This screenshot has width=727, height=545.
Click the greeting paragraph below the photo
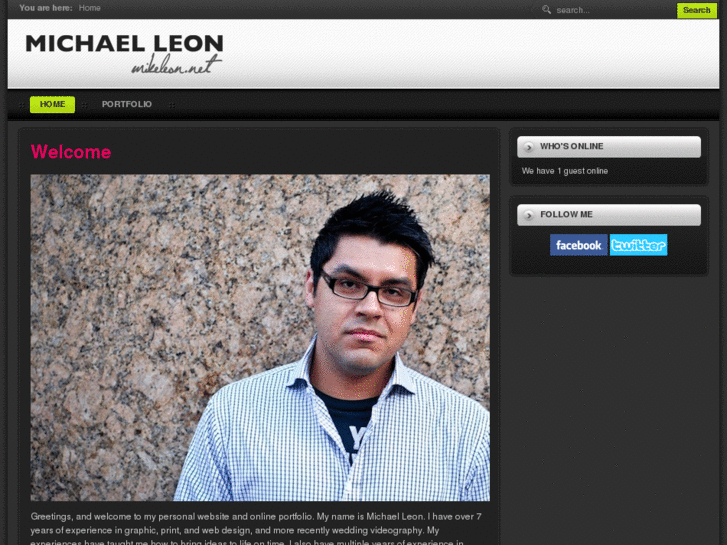[256, 530]
